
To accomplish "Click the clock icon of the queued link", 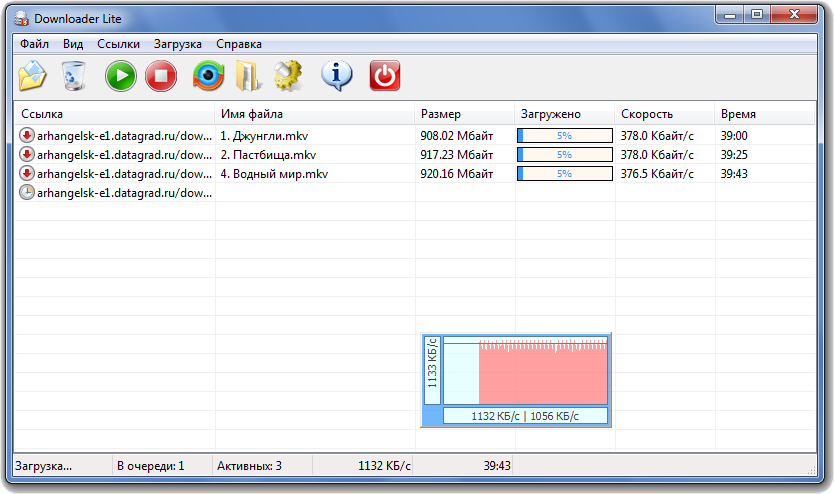I will tap(27, 192).
